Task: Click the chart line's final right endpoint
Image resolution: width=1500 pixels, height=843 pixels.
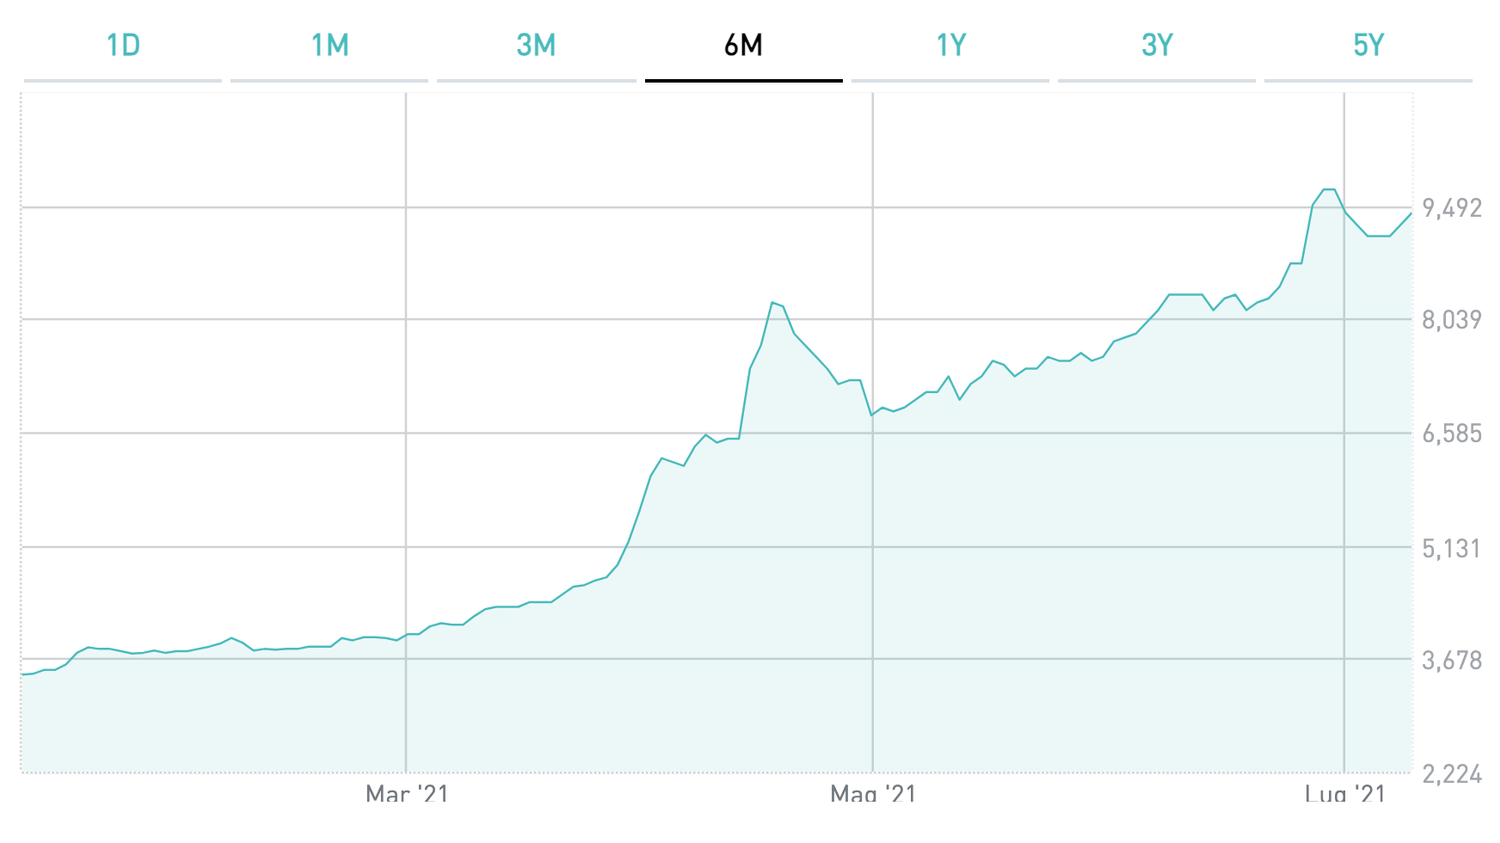Action: click(1411, 213)
